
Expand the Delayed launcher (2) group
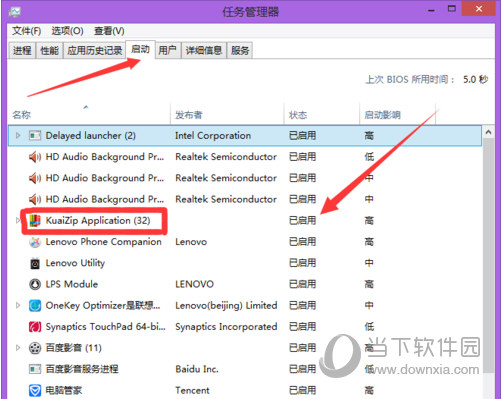pyautogui.click(x=18, y=135)
